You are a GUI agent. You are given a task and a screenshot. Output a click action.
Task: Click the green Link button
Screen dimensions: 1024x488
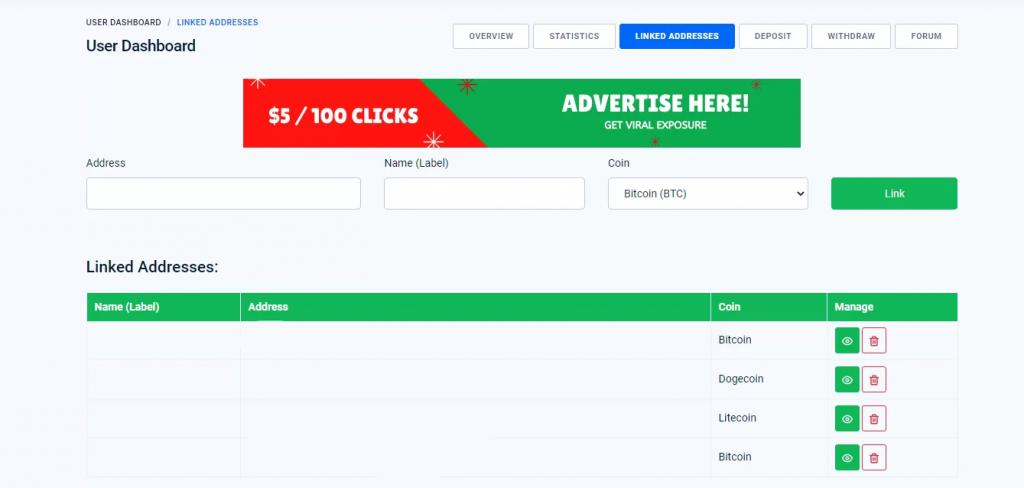coord(894,193)
